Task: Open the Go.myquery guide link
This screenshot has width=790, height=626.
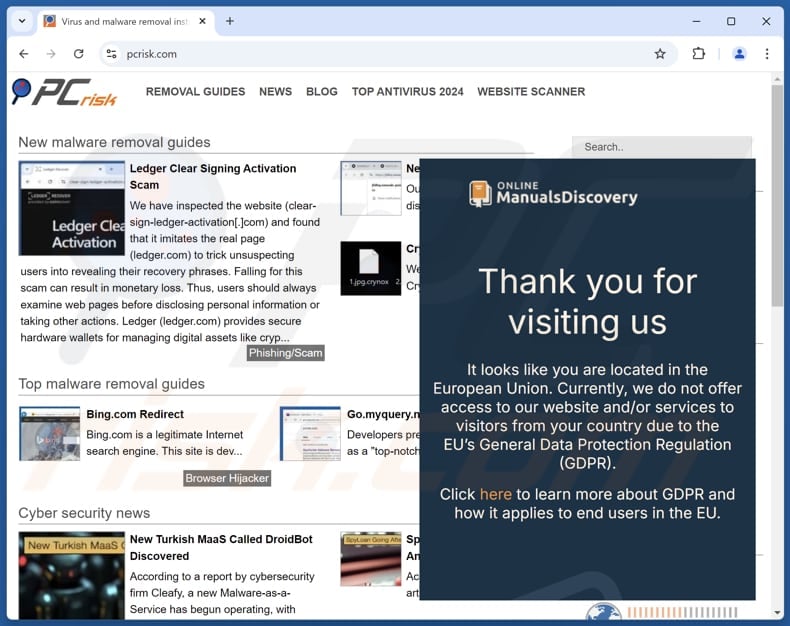Action: [383, 414]
